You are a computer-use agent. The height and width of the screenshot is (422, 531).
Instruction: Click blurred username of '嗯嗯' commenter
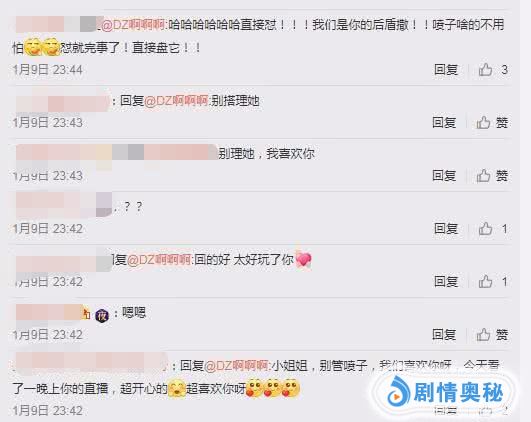click(50, 313)
